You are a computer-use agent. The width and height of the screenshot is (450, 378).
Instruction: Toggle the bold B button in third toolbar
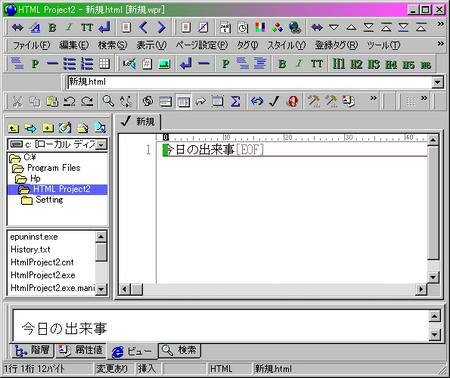pos(282,63)
